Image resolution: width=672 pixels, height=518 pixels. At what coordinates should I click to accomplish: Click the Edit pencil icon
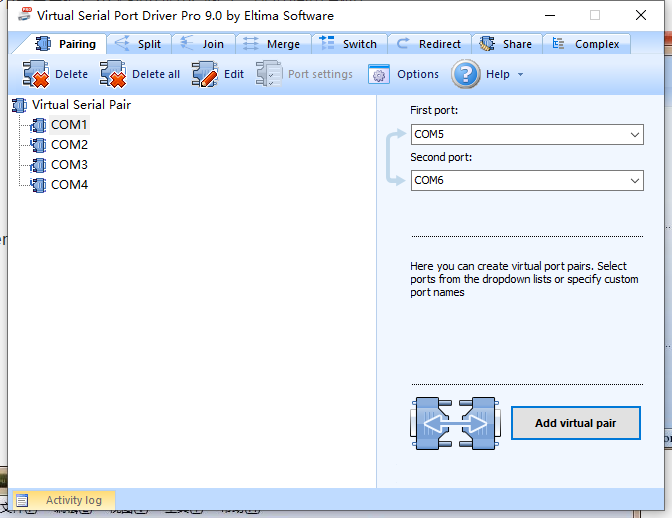(x=204, y=74)
